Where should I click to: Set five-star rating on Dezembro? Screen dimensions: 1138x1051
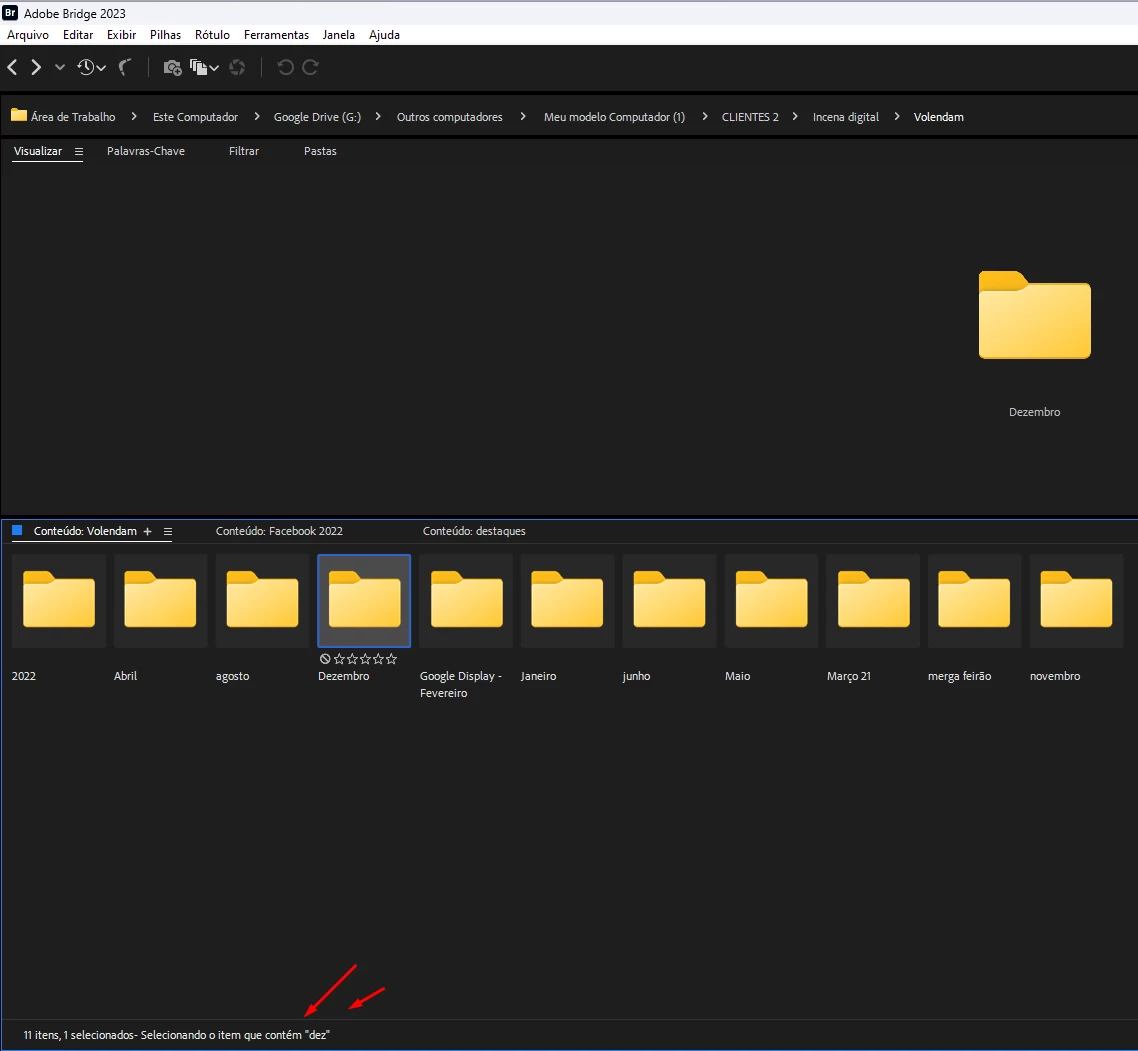pyautogui.click(x=391, y=659)
